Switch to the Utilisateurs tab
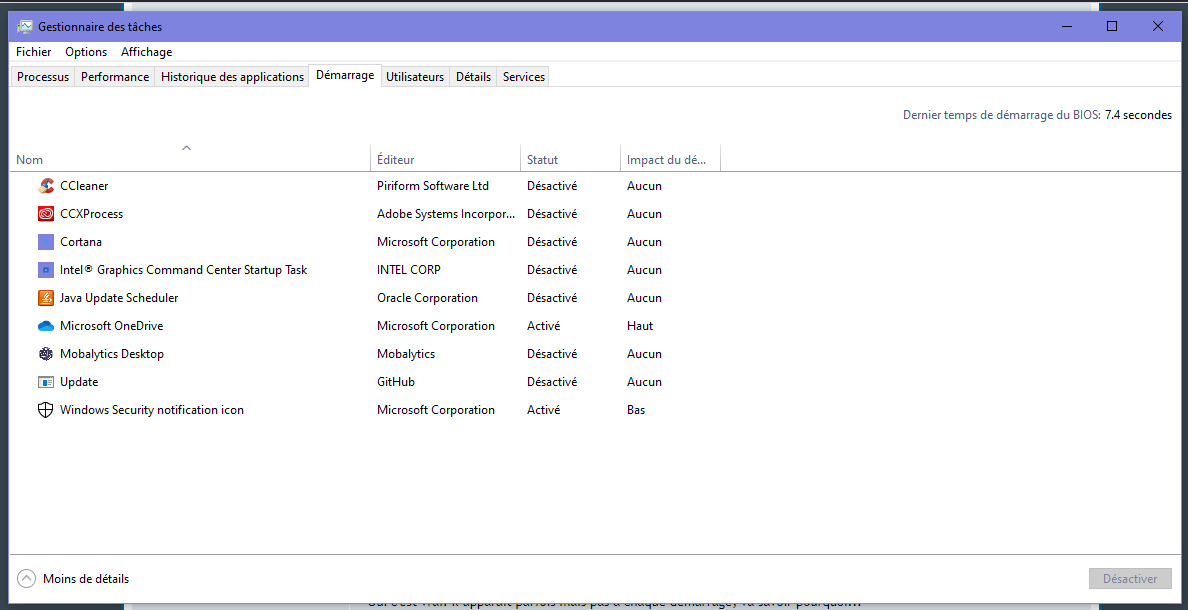 (415, 77)
